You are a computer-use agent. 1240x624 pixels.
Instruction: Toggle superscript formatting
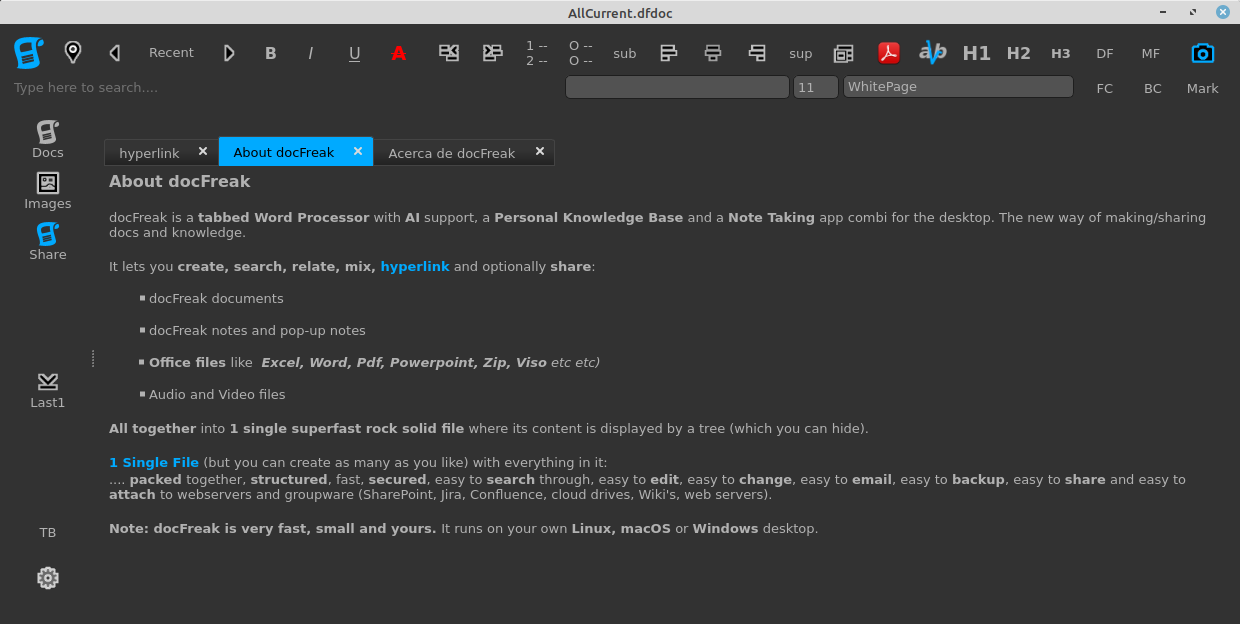coord(801,54)
